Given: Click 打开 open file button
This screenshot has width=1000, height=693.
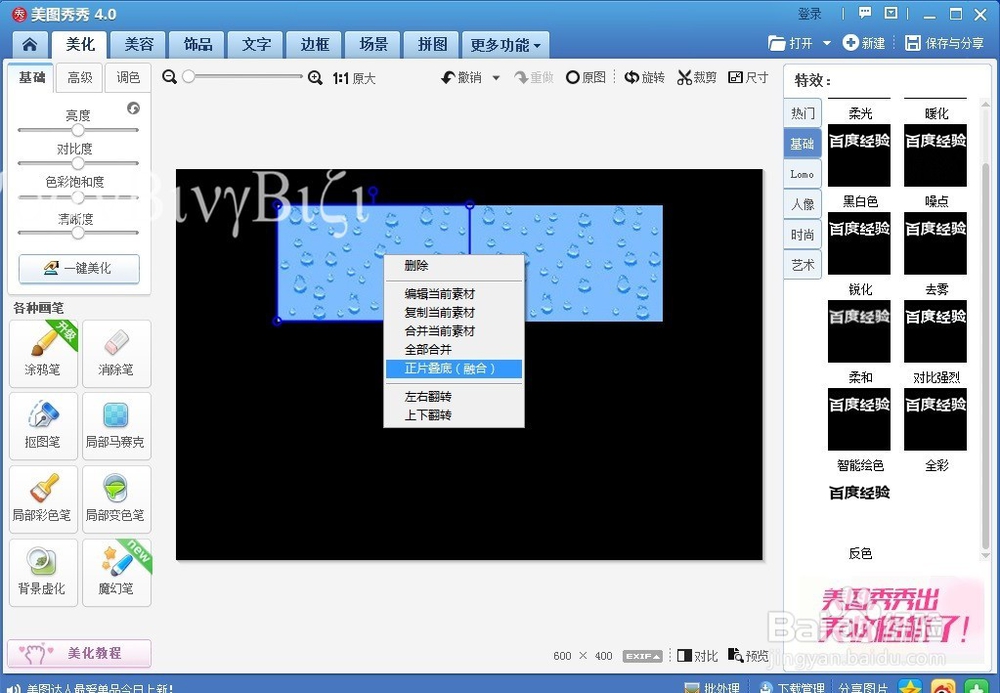Looking at the screenshot, I should pyautogui.click(x=791, y=43).
